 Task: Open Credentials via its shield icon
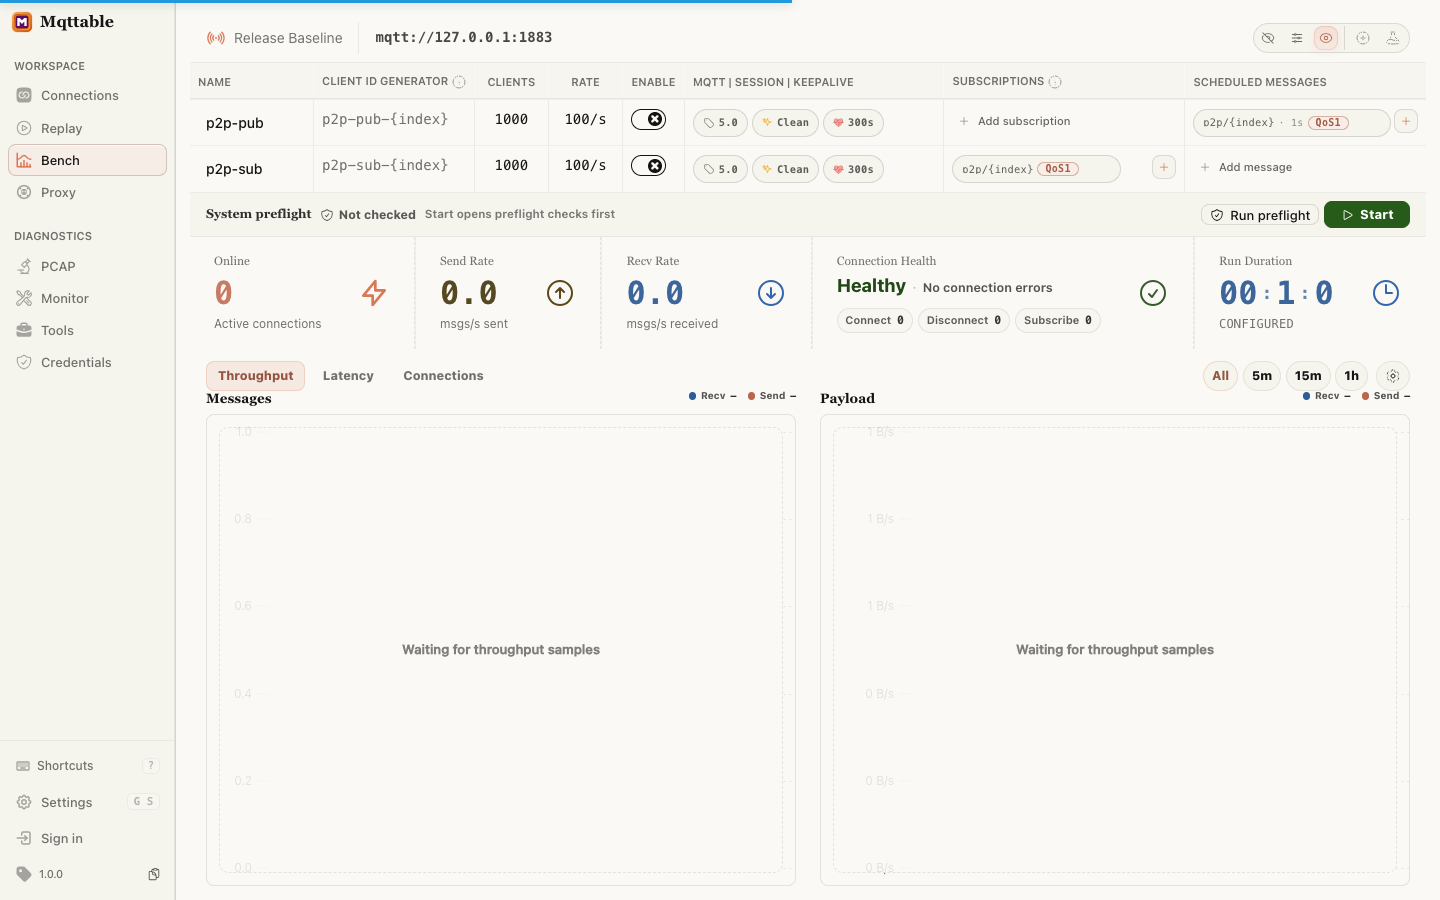(24, 362)
